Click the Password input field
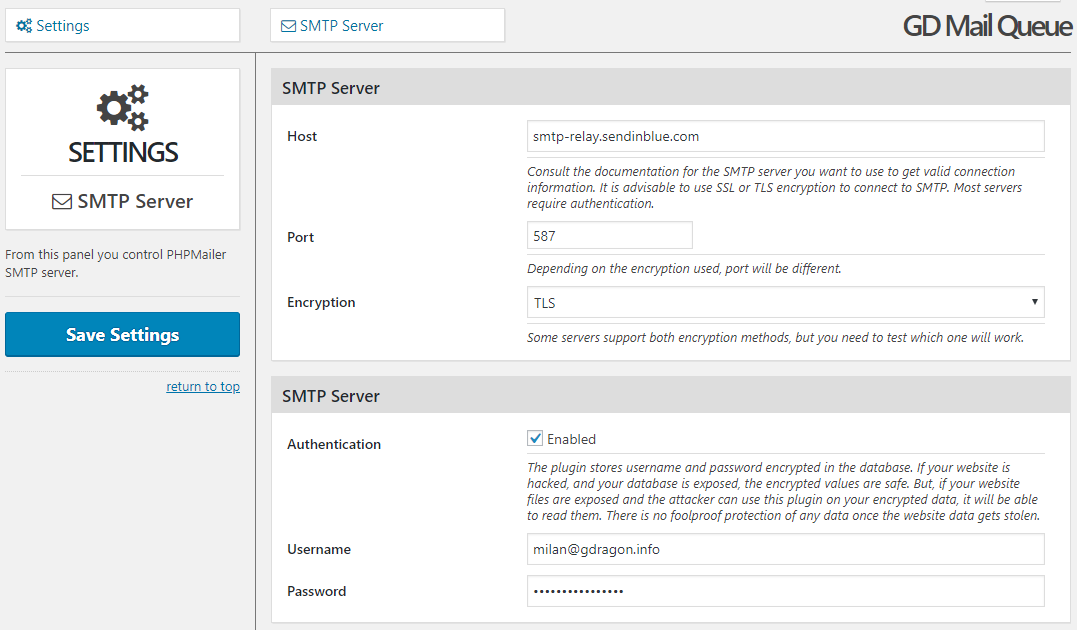 pyautogui.click(x=785, y=591)
